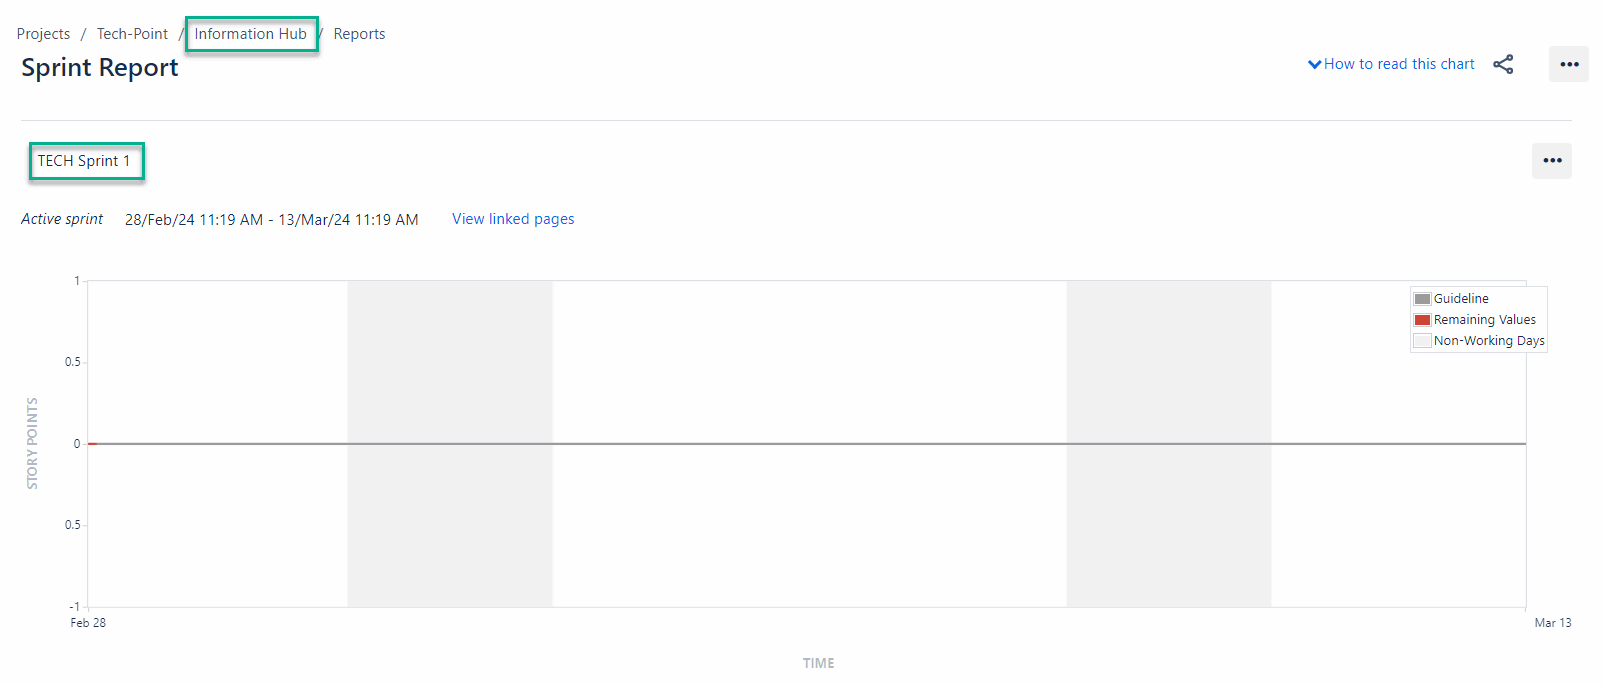This screenshot has height=685, width=1604.
Task: Click the Feb 28 timeline start label
Action: point(87,622)
